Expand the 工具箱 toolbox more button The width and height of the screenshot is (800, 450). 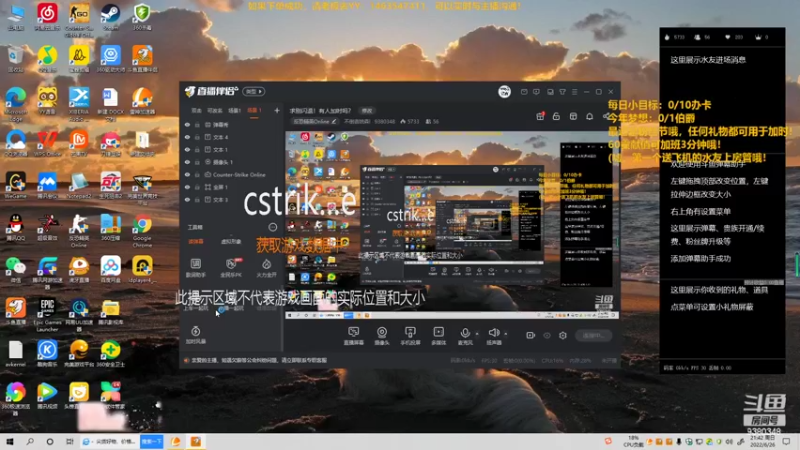(x=273, y=227)
